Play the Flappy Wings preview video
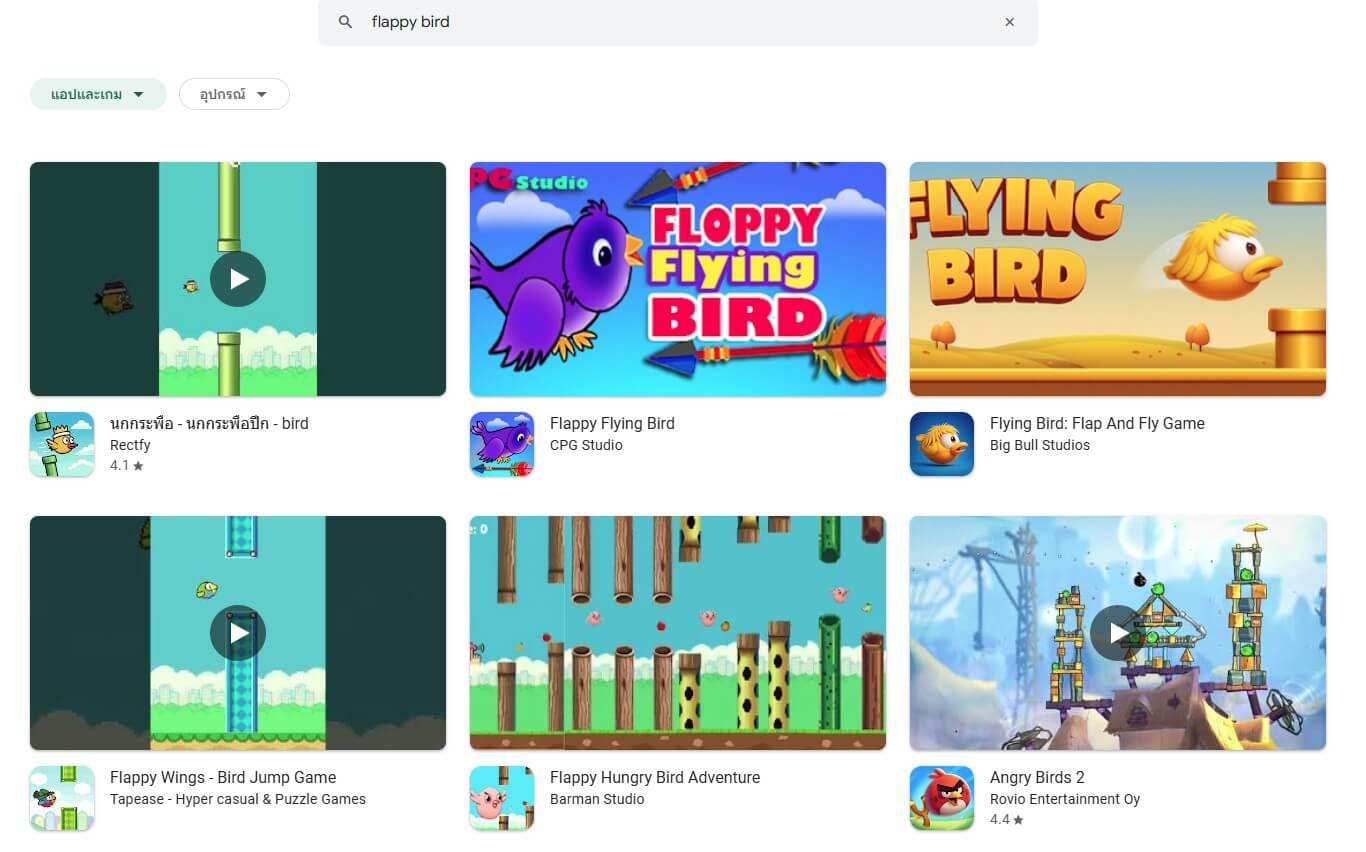 pyautogui.click(x=238, y=633)
